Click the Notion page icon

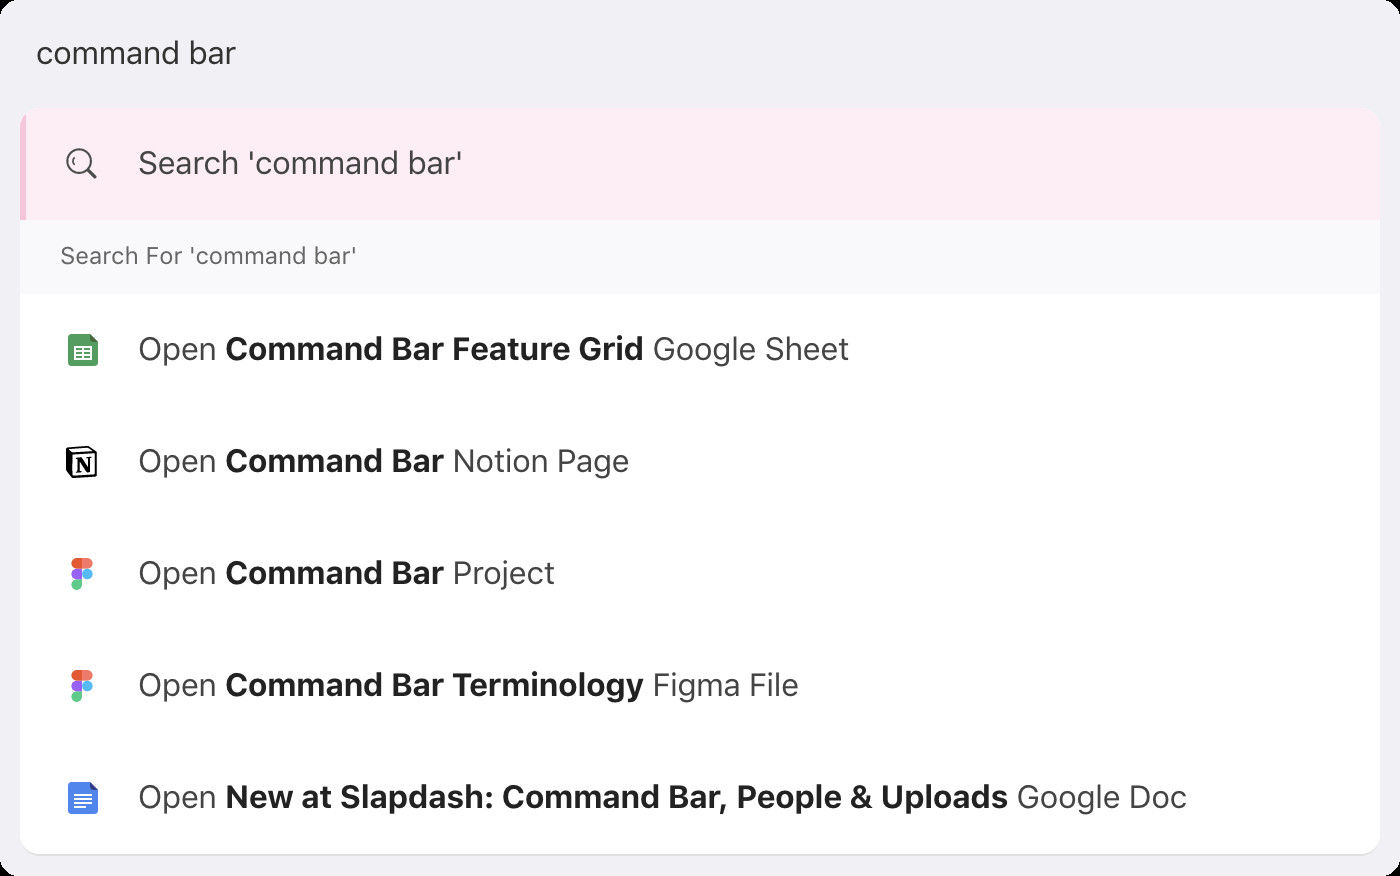click(x=82, y=462)
